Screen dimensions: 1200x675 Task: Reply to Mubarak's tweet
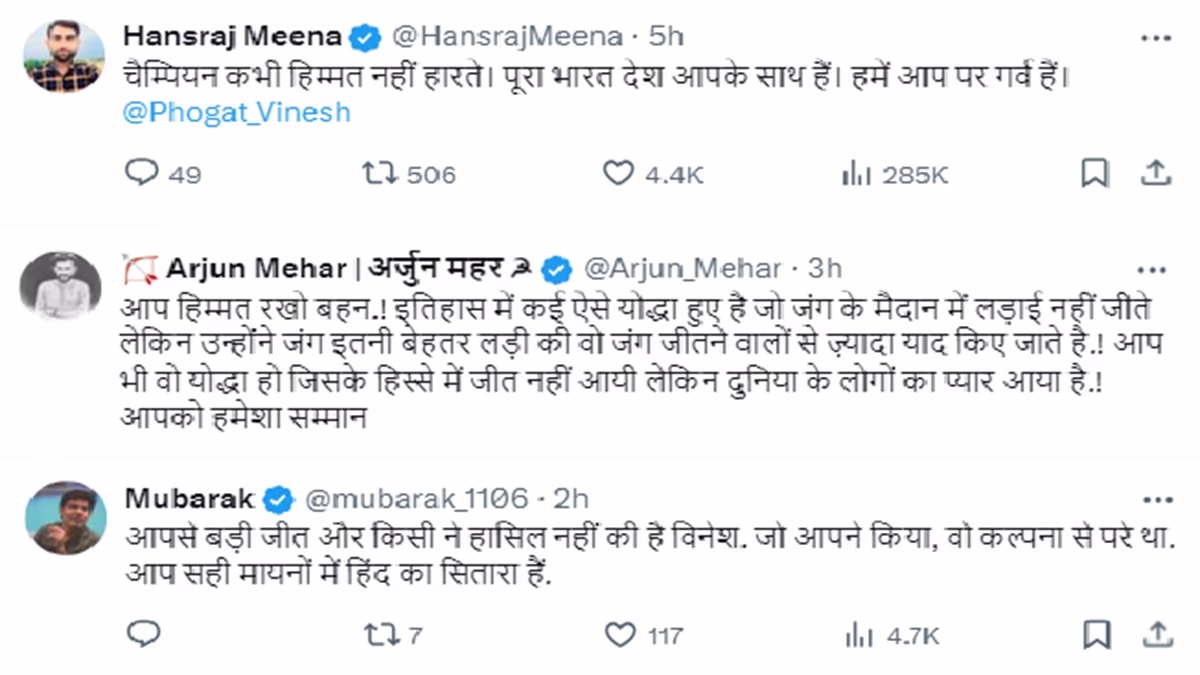pyautogui.click(x=145, y=634)
